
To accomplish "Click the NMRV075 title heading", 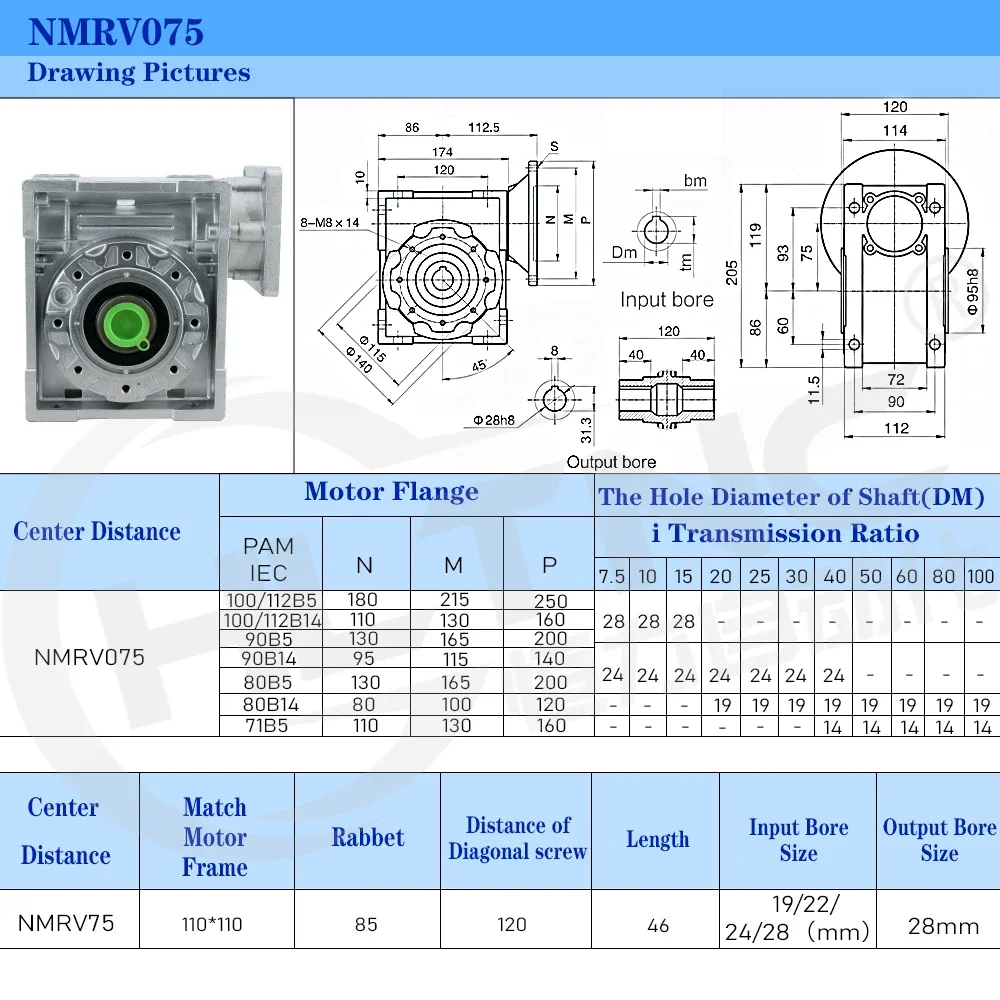I will 116,32.
